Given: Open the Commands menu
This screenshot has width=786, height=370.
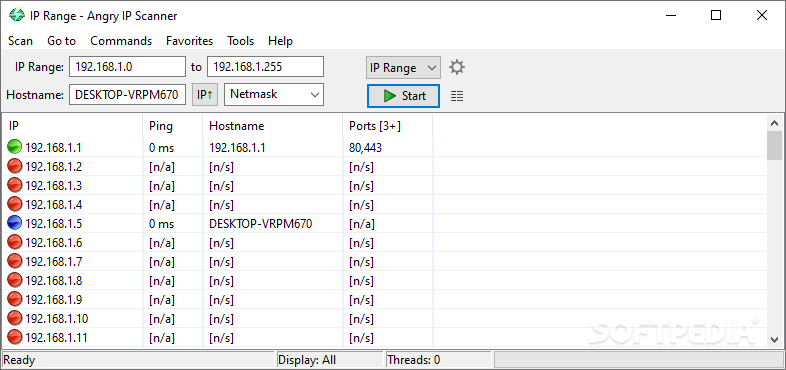Looking at the screenshot, I should click(x=121, y=41).
